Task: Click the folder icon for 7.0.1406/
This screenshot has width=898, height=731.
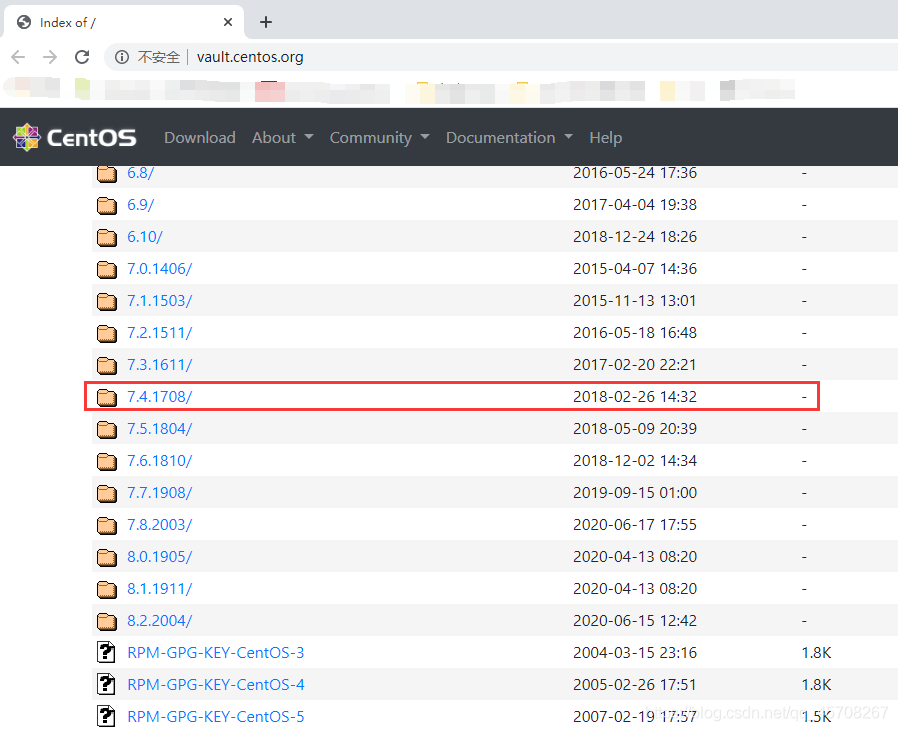Action: (107, 269)
